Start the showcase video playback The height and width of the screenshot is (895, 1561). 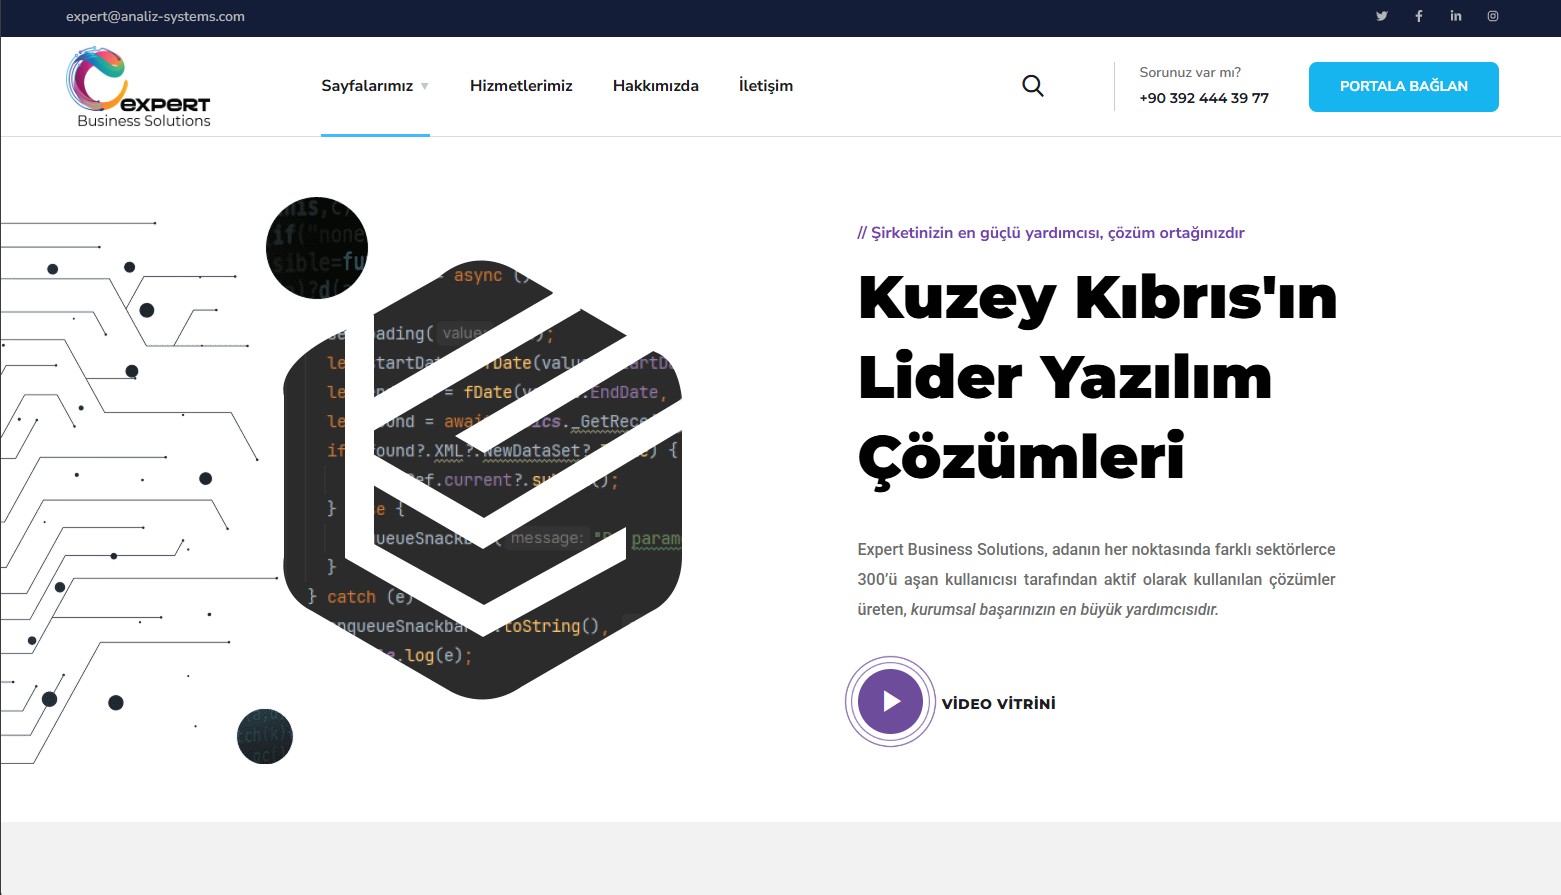tap(889, 701)
